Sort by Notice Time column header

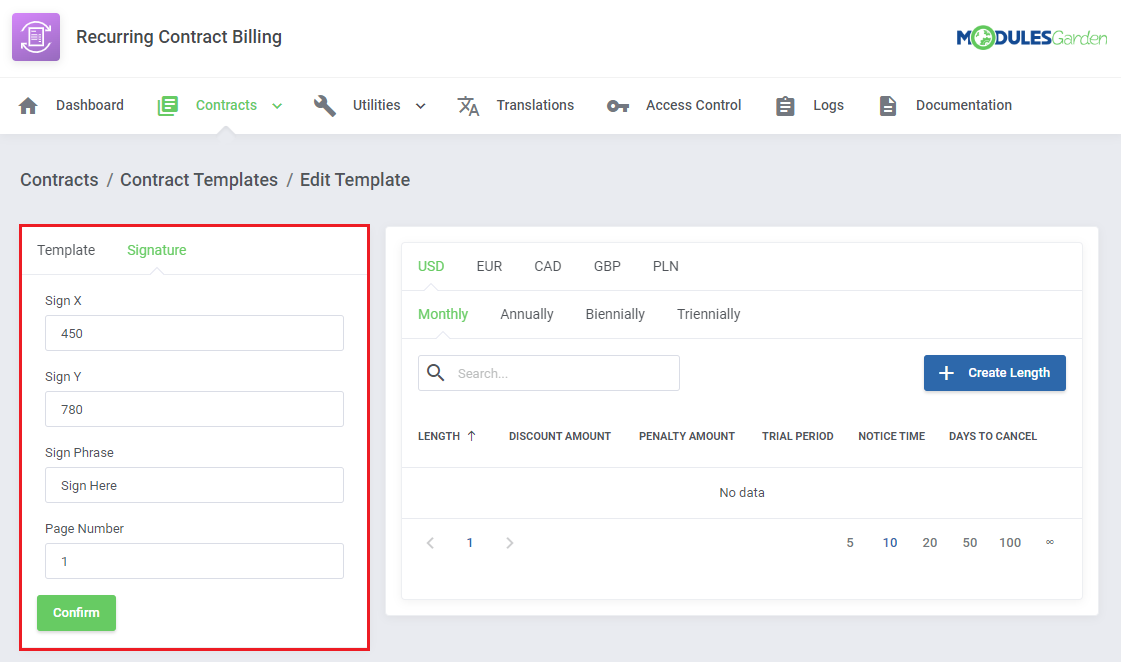pyautogui.click(x=892, y=436)
